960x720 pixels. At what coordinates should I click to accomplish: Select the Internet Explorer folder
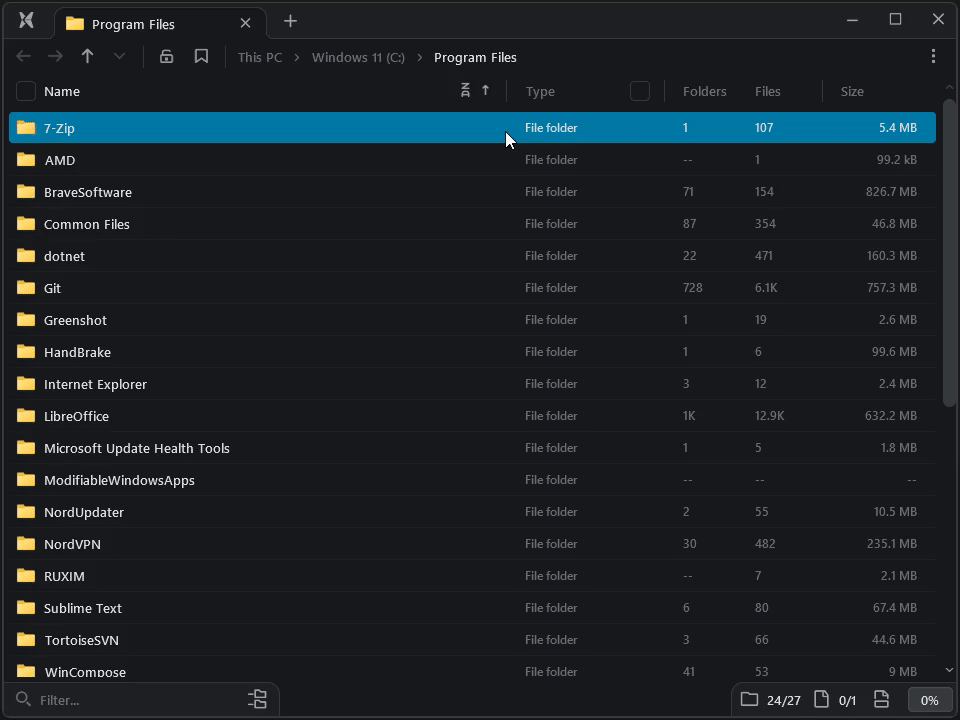coord(472,384)
